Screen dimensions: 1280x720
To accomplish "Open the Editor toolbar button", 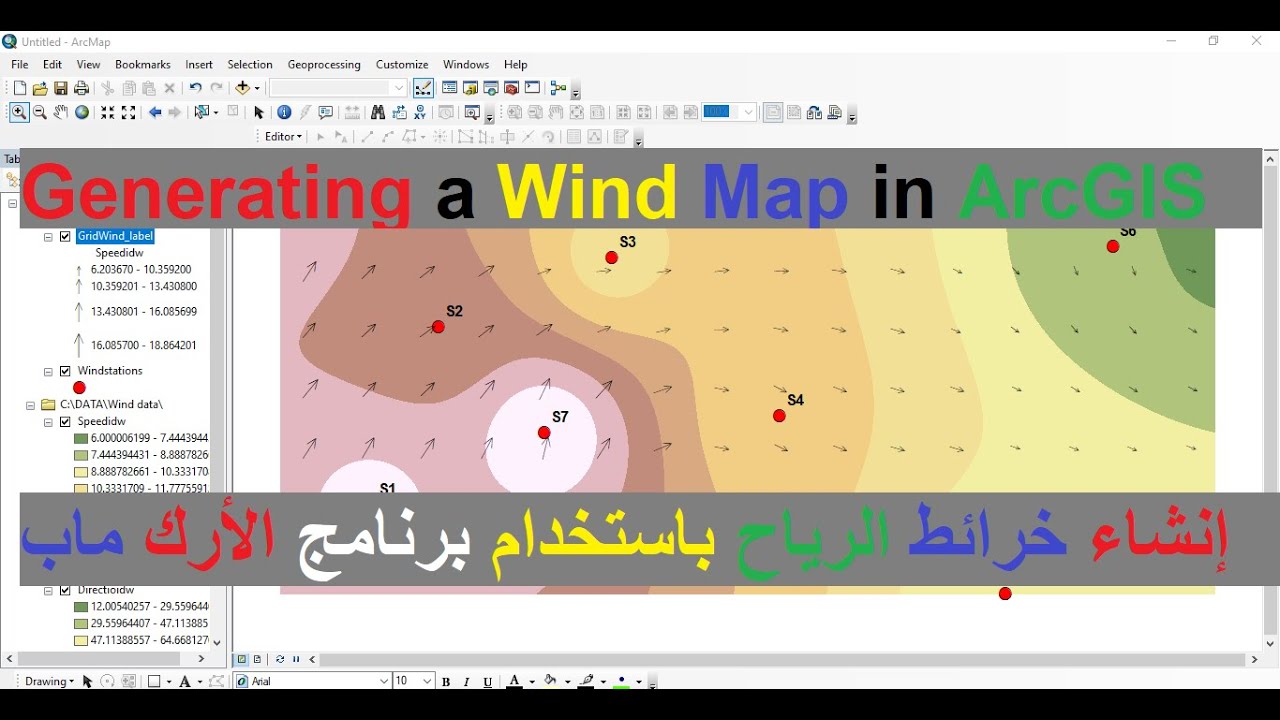I will point(423,88).
